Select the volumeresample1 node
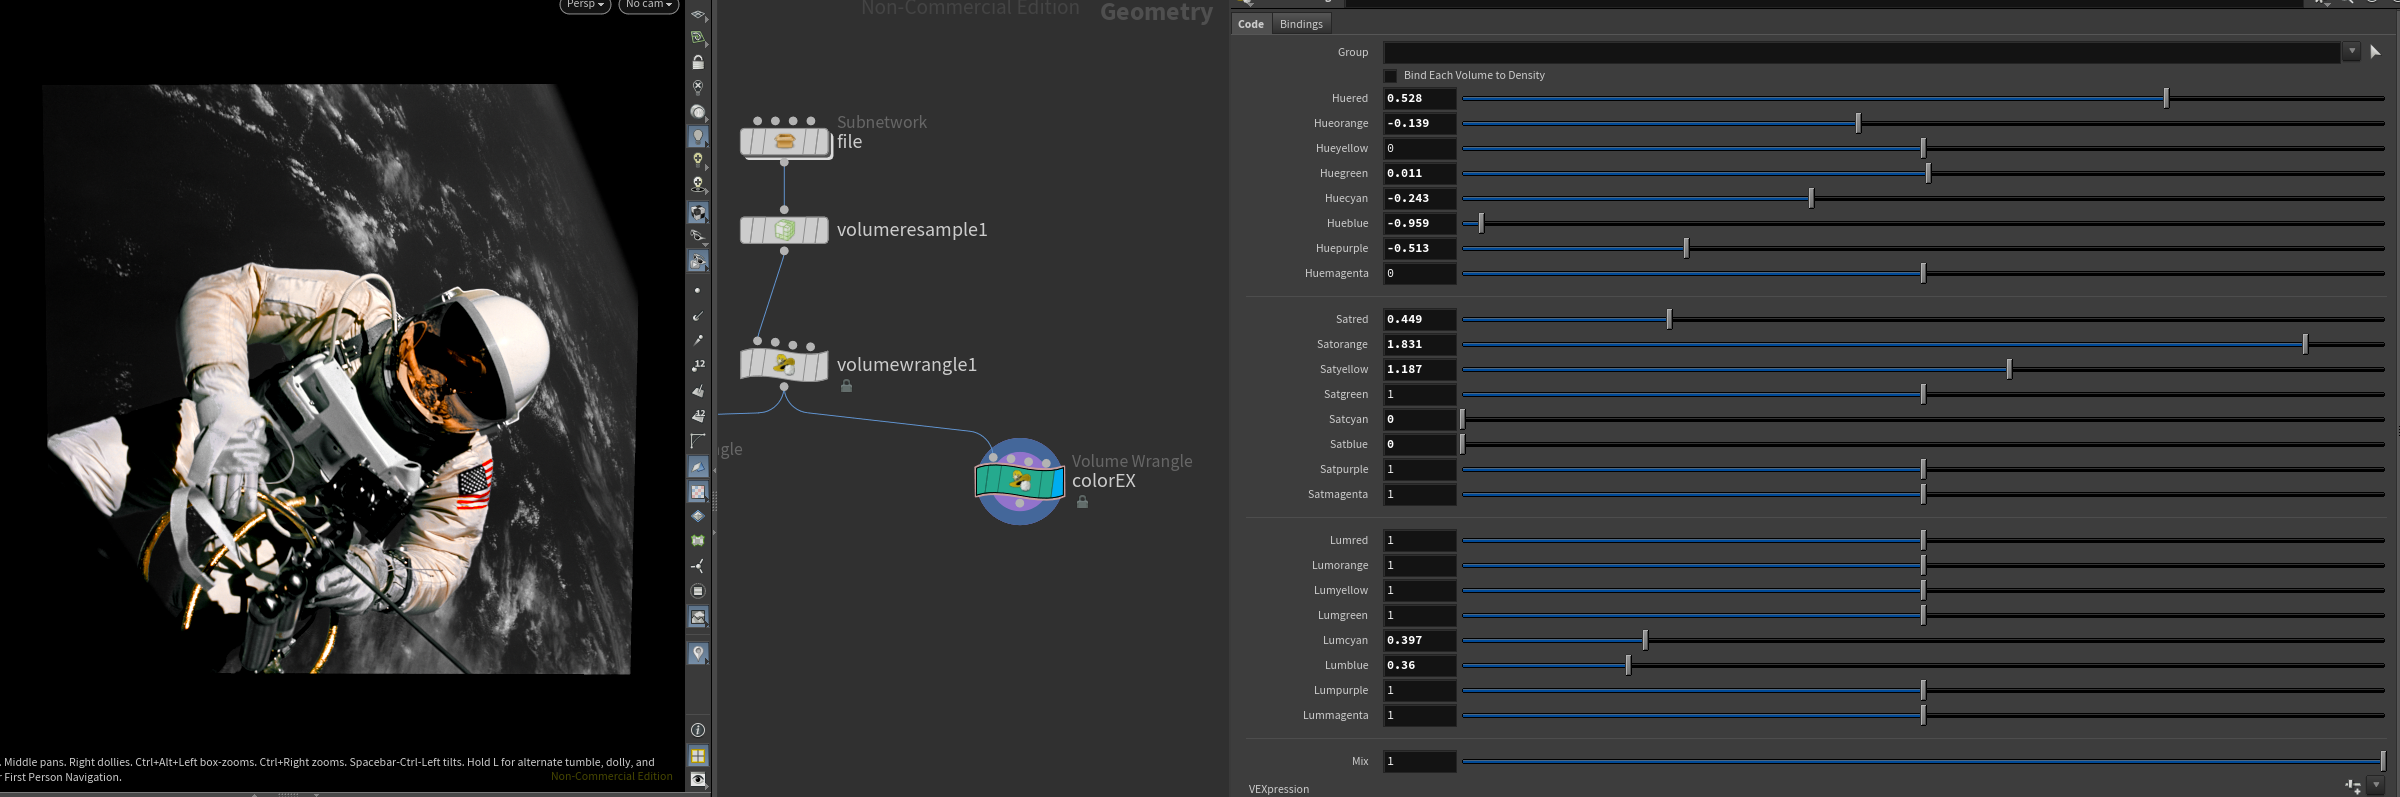 click(x=784, y=230)
